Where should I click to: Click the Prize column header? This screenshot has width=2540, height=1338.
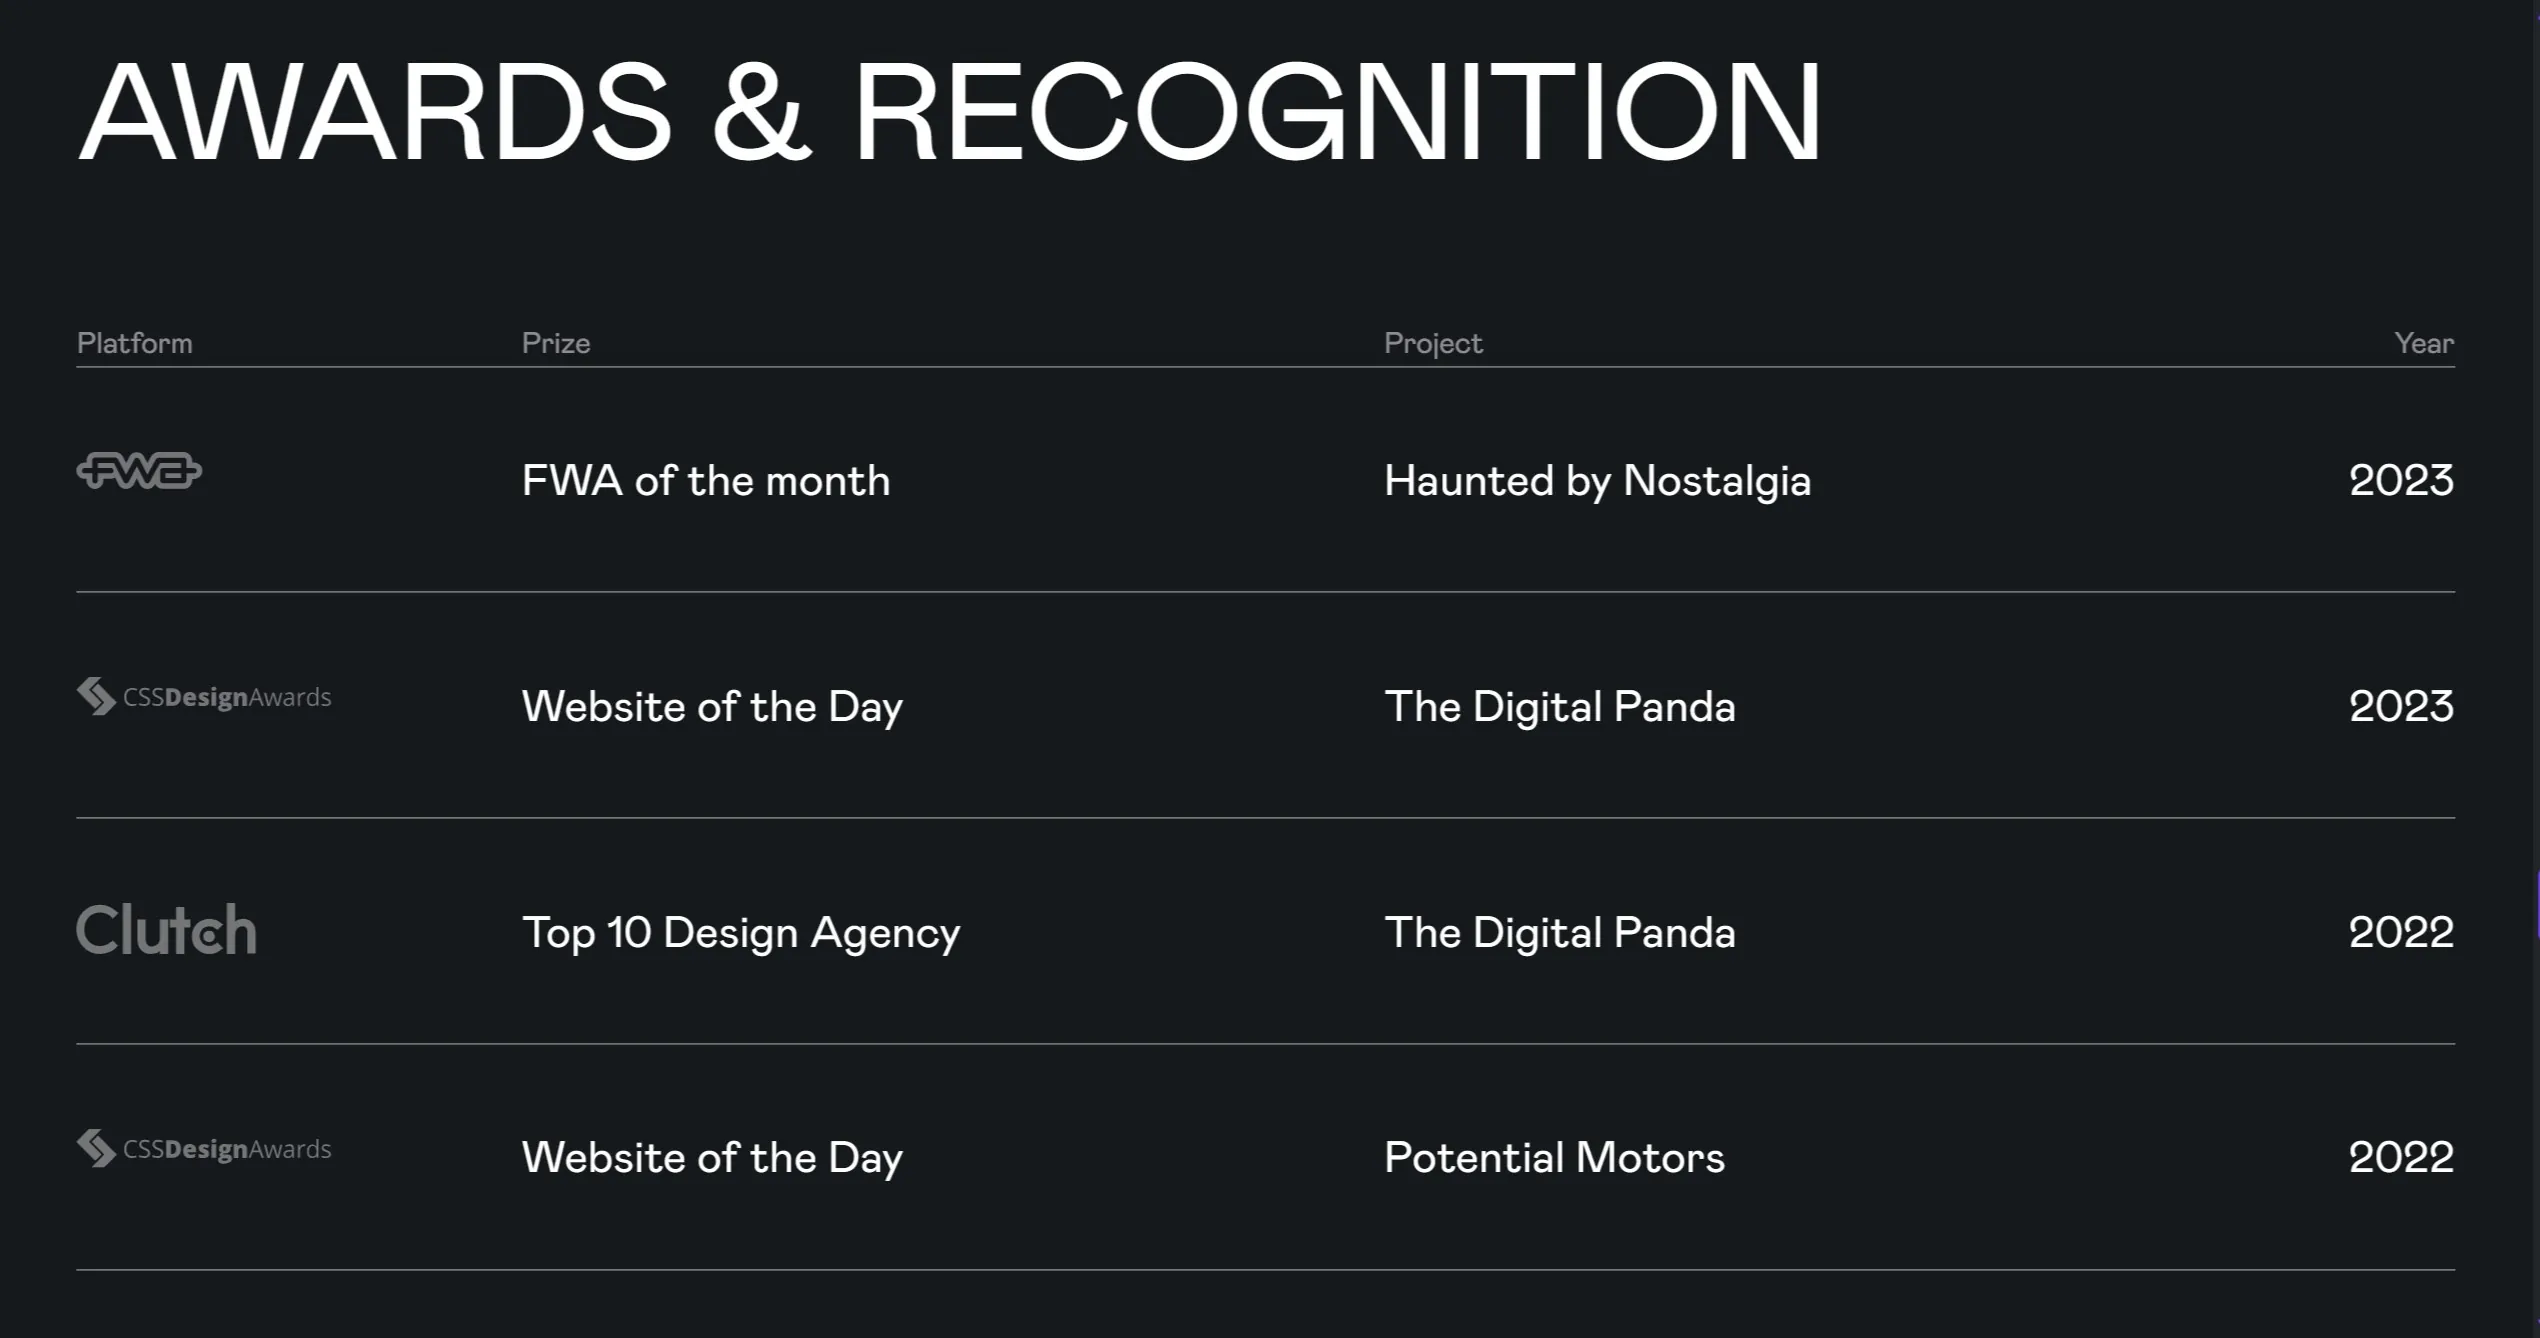coord(556,343)
